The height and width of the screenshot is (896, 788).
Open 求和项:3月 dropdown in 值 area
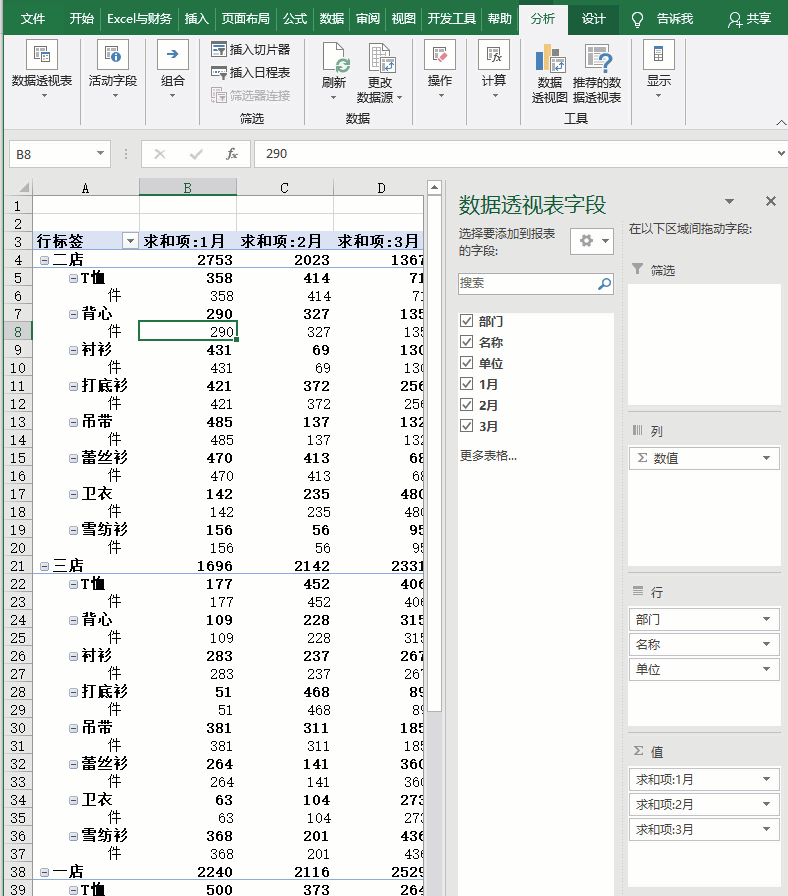[766, 829]
